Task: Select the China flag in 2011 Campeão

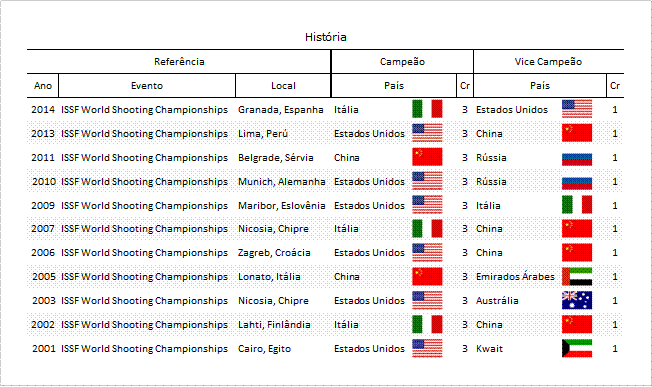Action: pos(427,158)
